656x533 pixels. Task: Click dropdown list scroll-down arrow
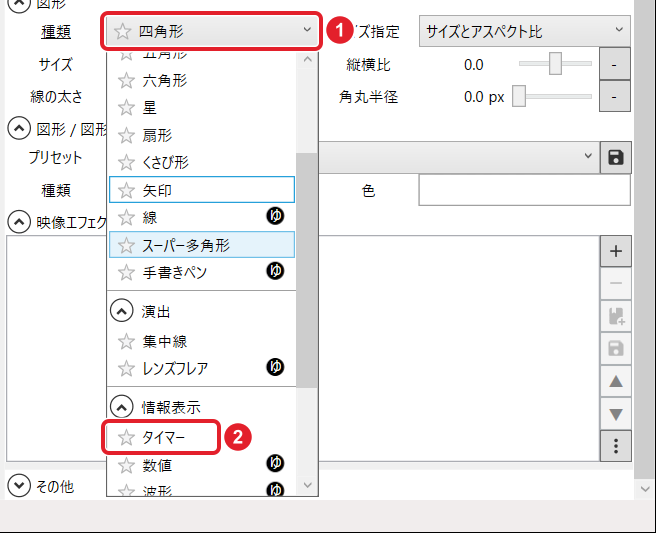coord(307,485)
